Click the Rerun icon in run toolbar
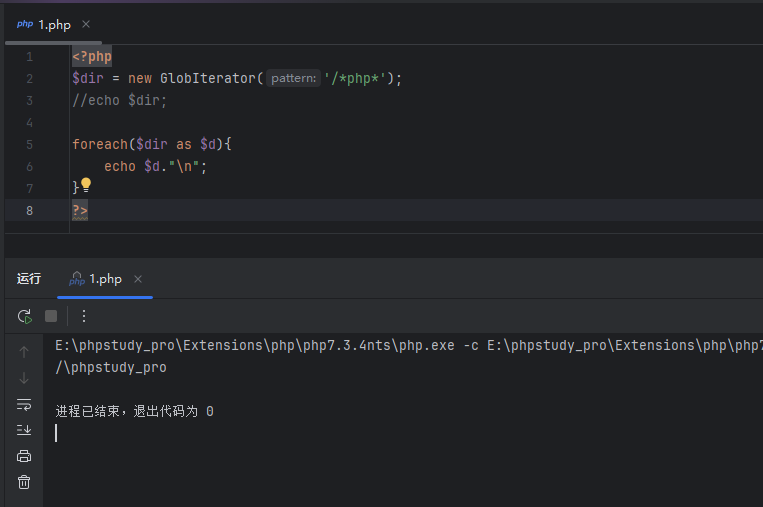763x507 pixels. [24, 316]
